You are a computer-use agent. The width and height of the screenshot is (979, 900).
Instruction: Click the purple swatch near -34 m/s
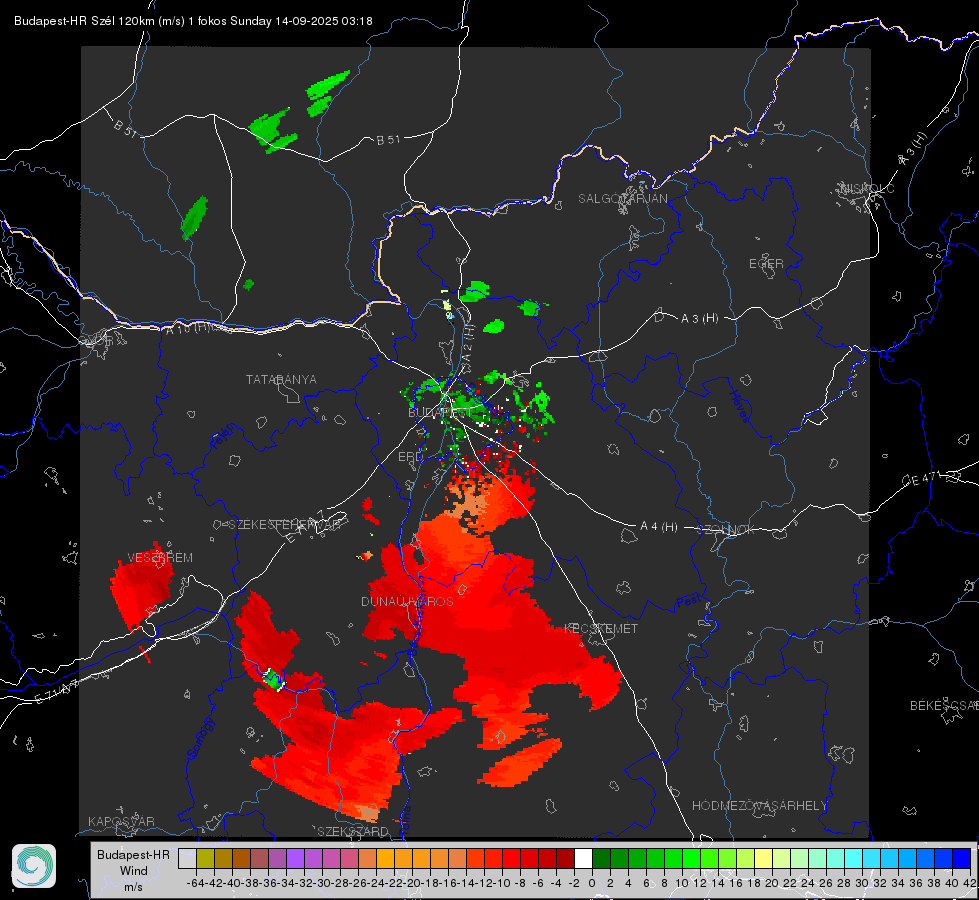295,858
